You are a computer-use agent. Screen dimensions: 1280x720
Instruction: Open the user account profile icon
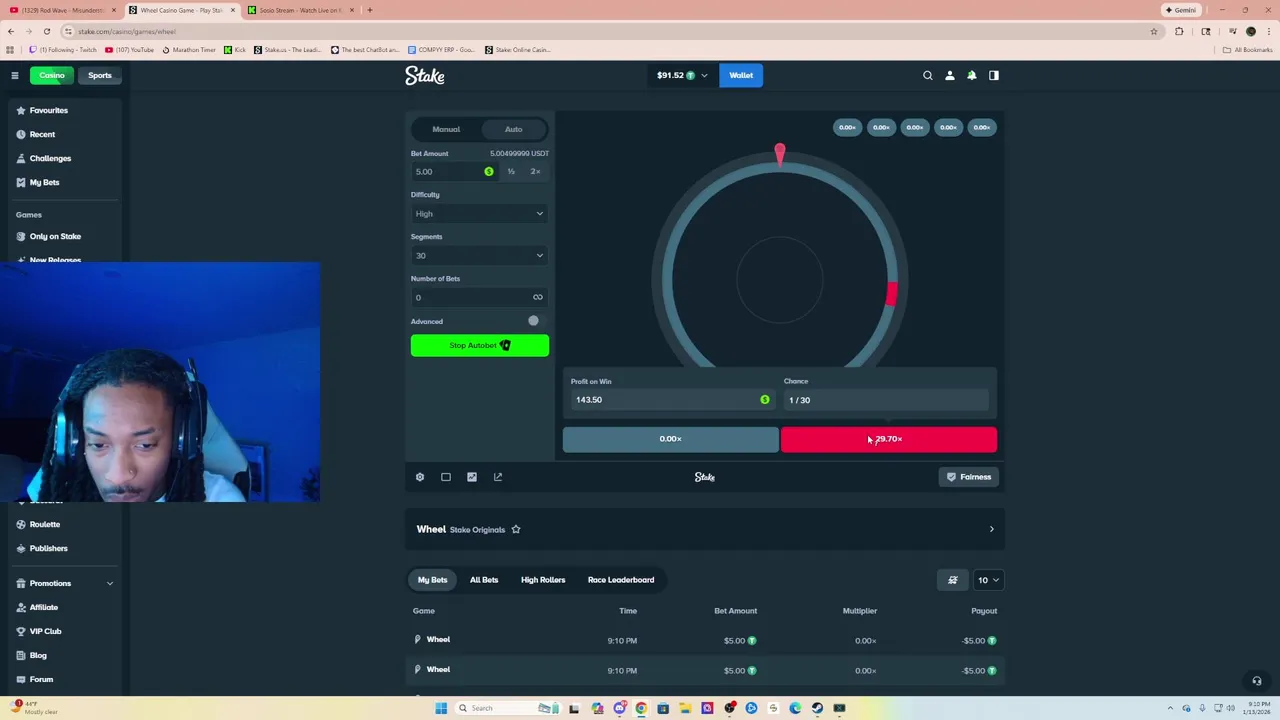pos(950,75)
